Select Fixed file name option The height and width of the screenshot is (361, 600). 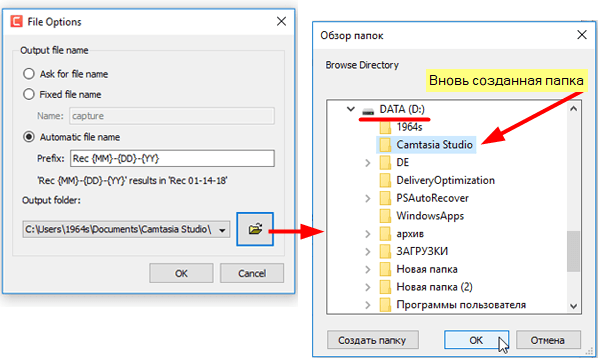[29, 94]
